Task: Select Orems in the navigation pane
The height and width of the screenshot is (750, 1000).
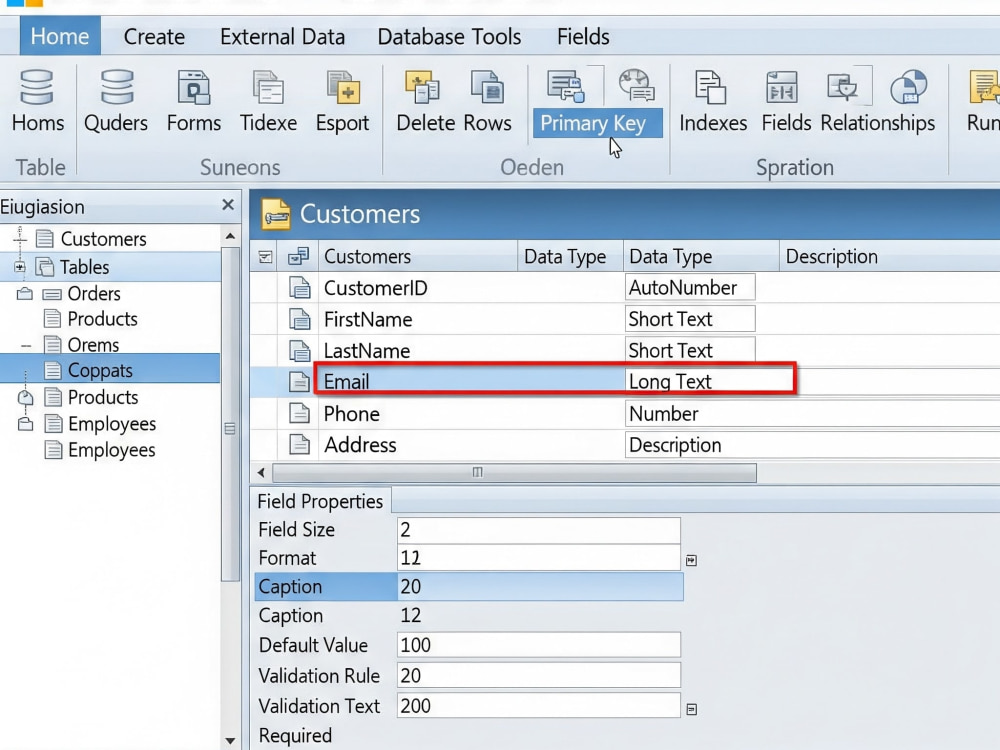Action: coord(93,345)
